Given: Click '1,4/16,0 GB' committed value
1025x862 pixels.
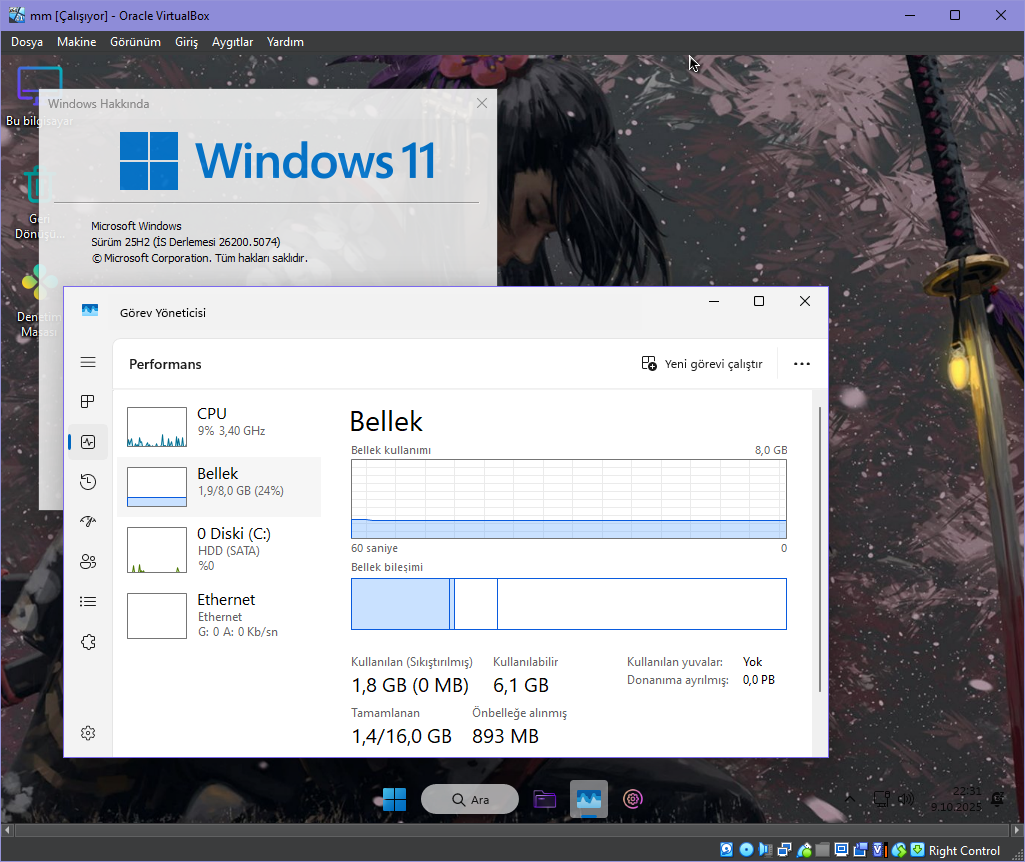Looking at the screenshot, I should (x=401, y=736).
